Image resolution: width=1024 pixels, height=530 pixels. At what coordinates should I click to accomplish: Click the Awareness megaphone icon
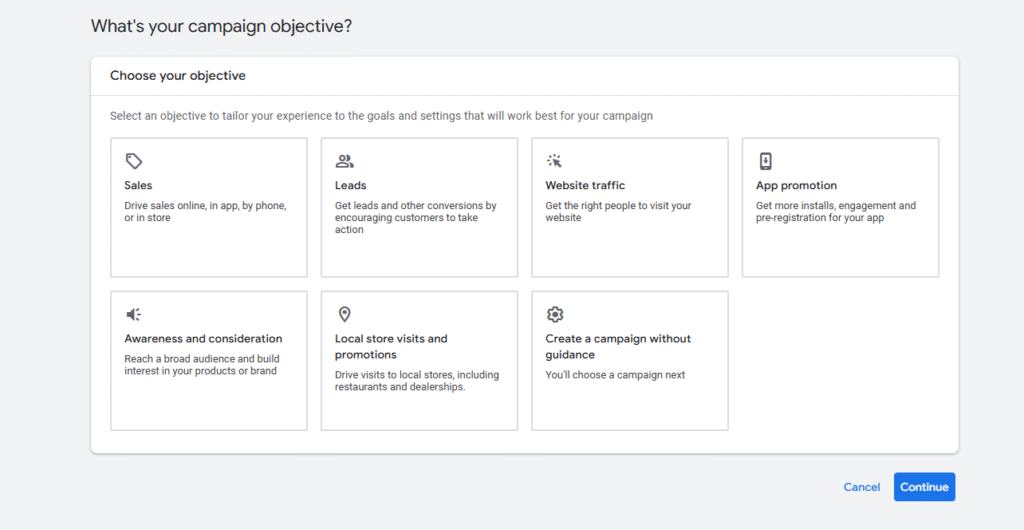[x=134, y=315]
